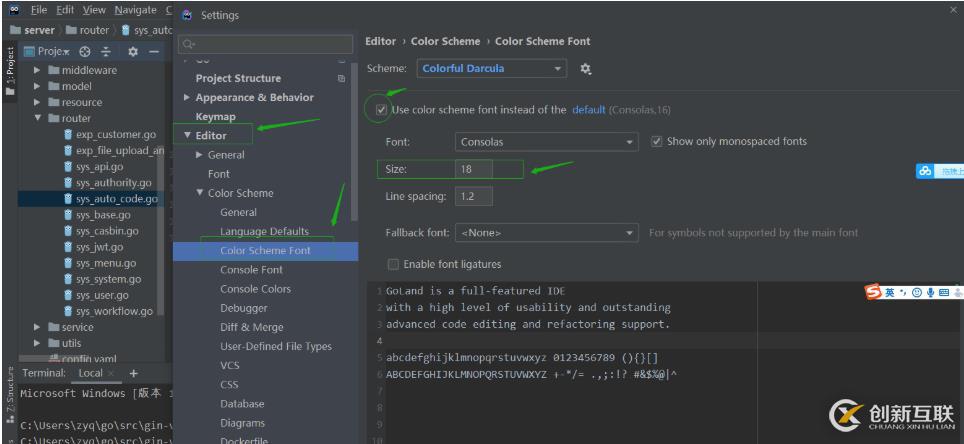Expand the Appearance & Behavior settings section

click(x=187, y=98)
